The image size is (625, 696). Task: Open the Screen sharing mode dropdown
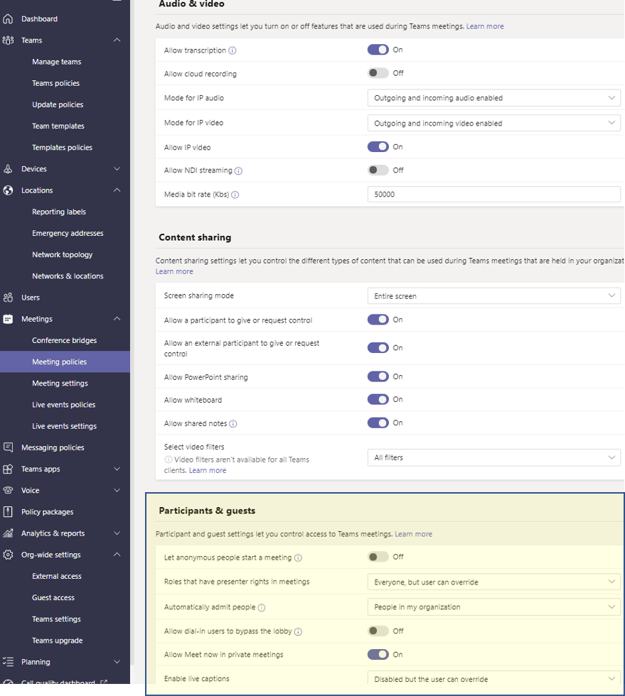[x=494, y=296]
